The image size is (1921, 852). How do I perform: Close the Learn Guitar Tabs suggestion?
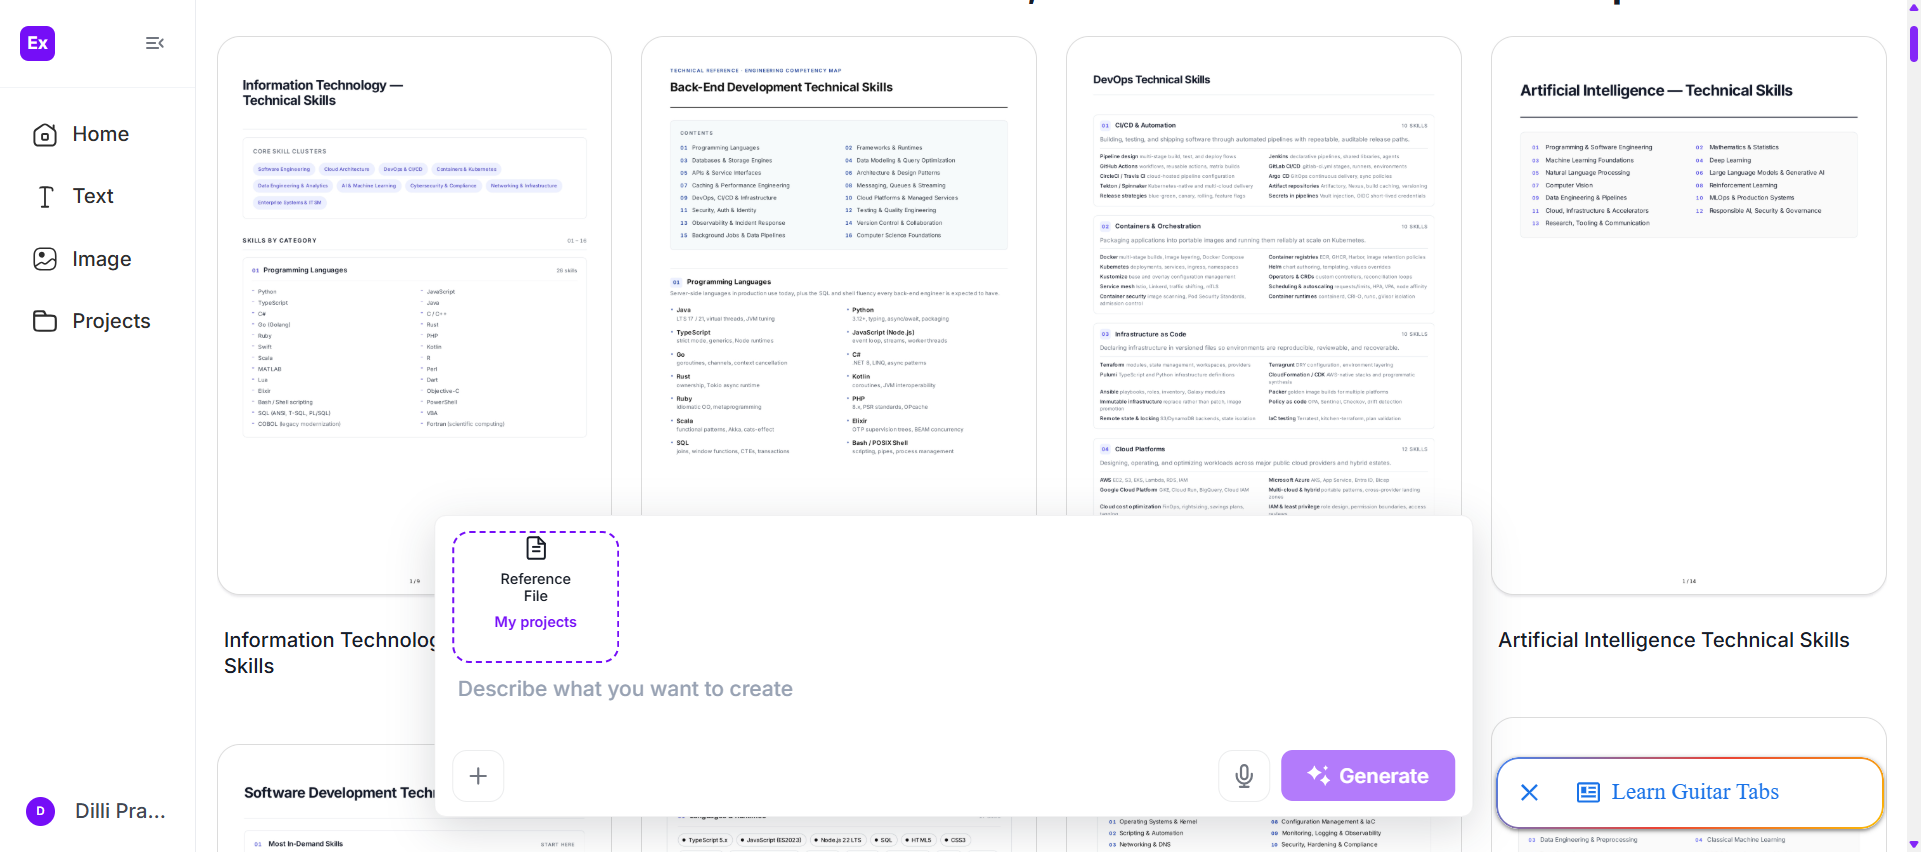[1529, 793]
